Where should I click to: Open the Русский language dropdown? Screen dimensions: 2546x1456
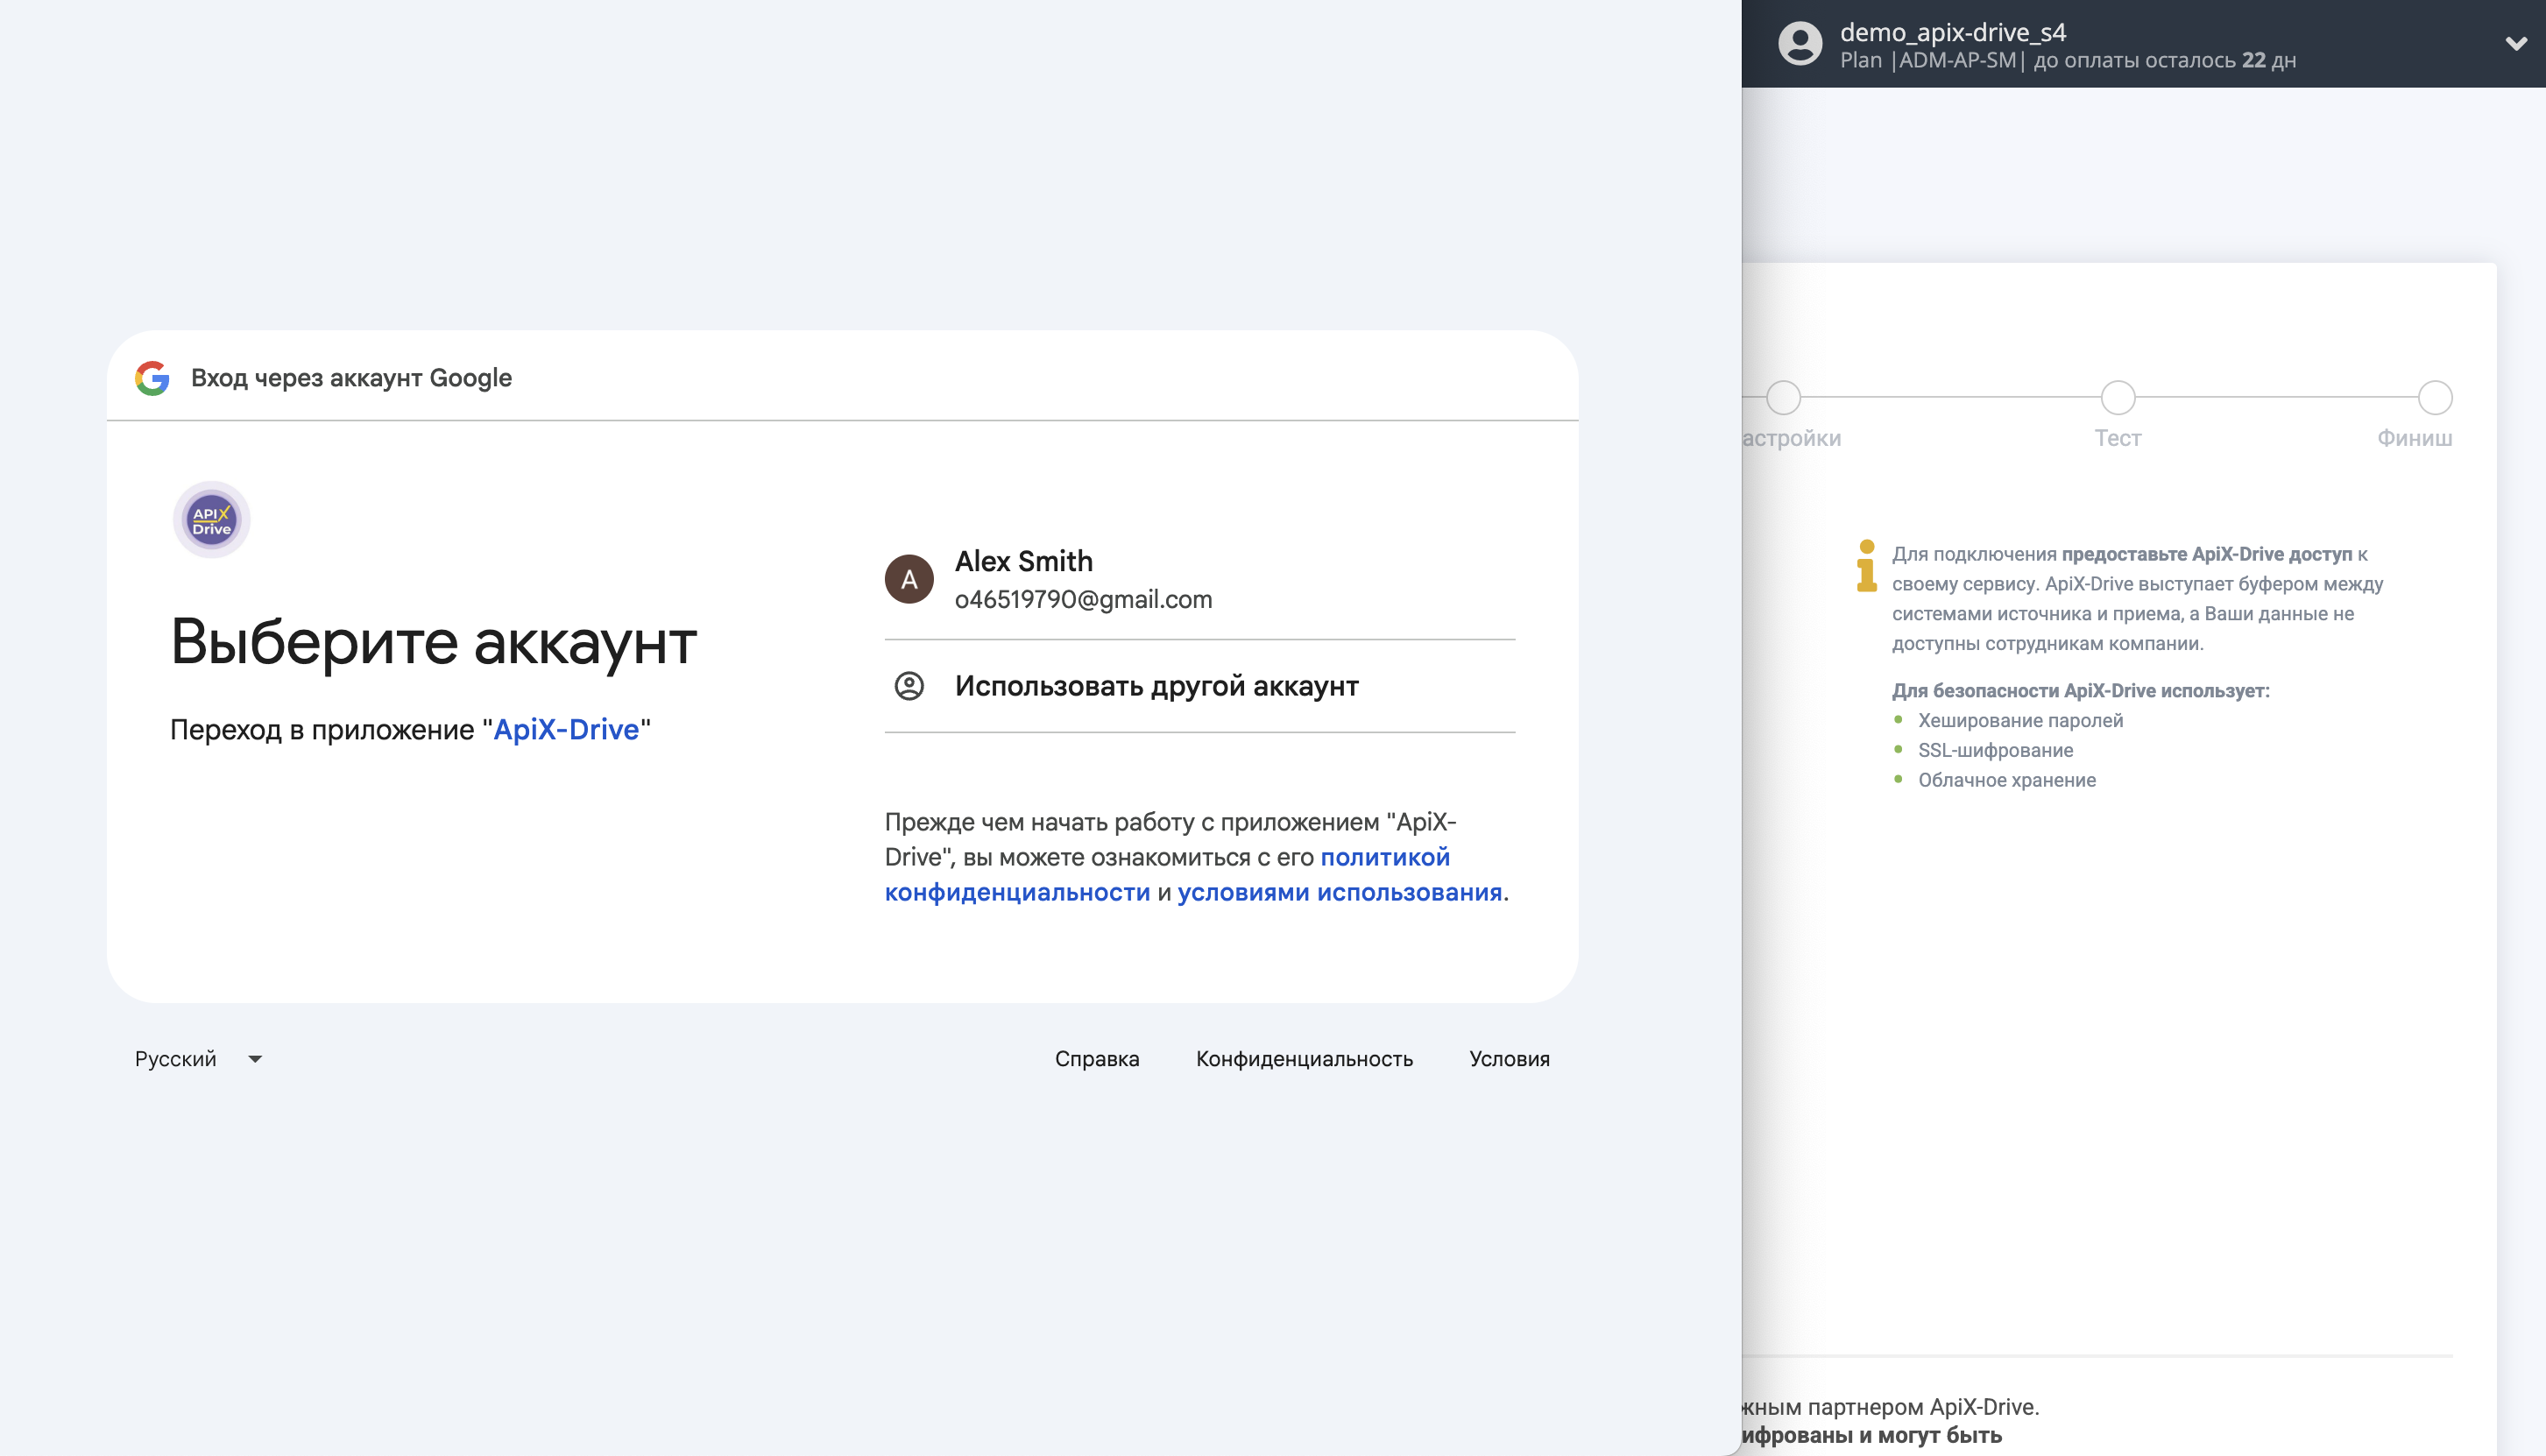pyautogui.click(x=199, y=1059)
